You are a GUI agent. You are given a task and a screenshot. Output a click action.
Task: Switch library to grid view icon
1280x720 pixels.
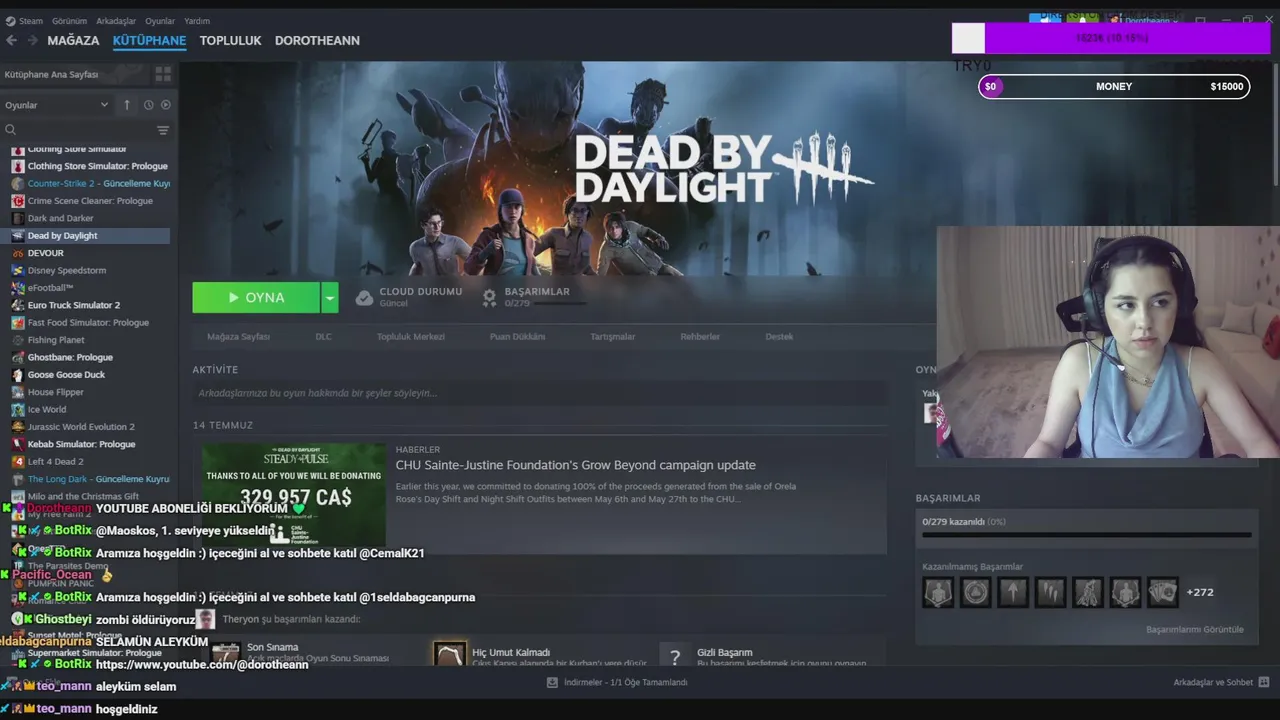tap(163, 74)
